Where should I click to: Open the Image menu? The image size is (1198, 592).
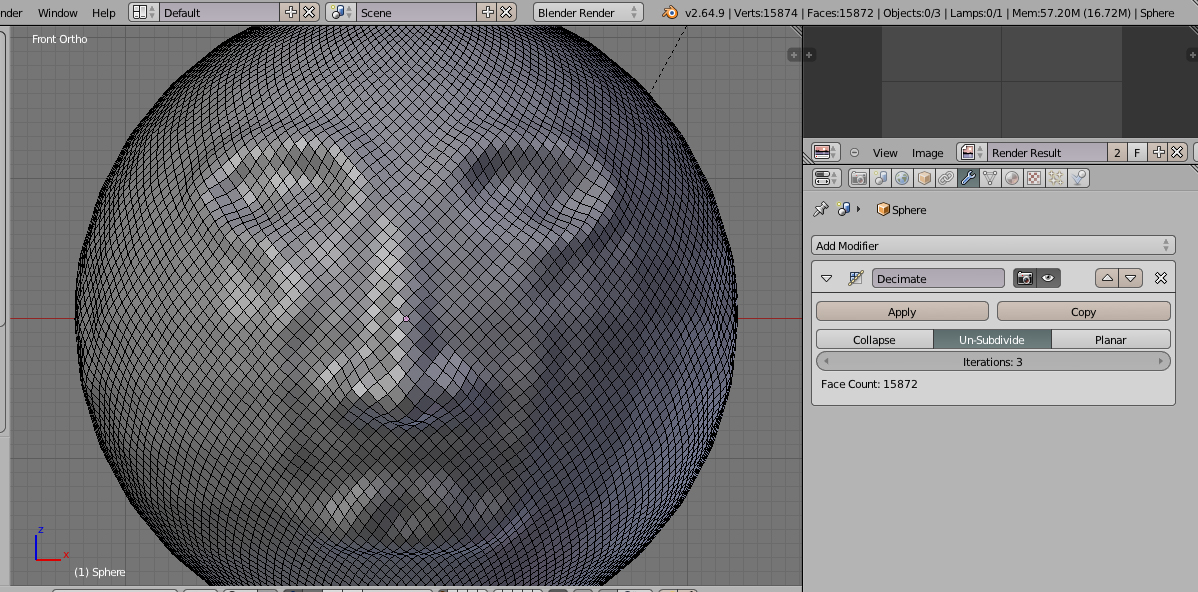[x=928, y=153]
